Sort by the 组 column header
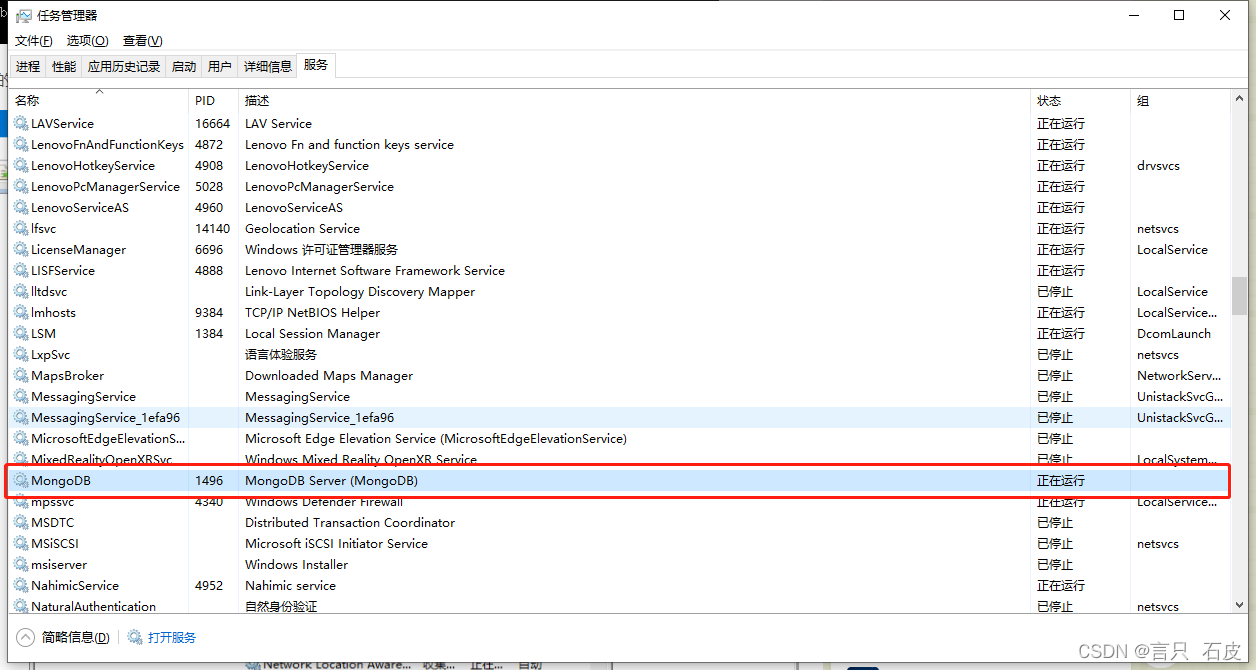 1180,100
